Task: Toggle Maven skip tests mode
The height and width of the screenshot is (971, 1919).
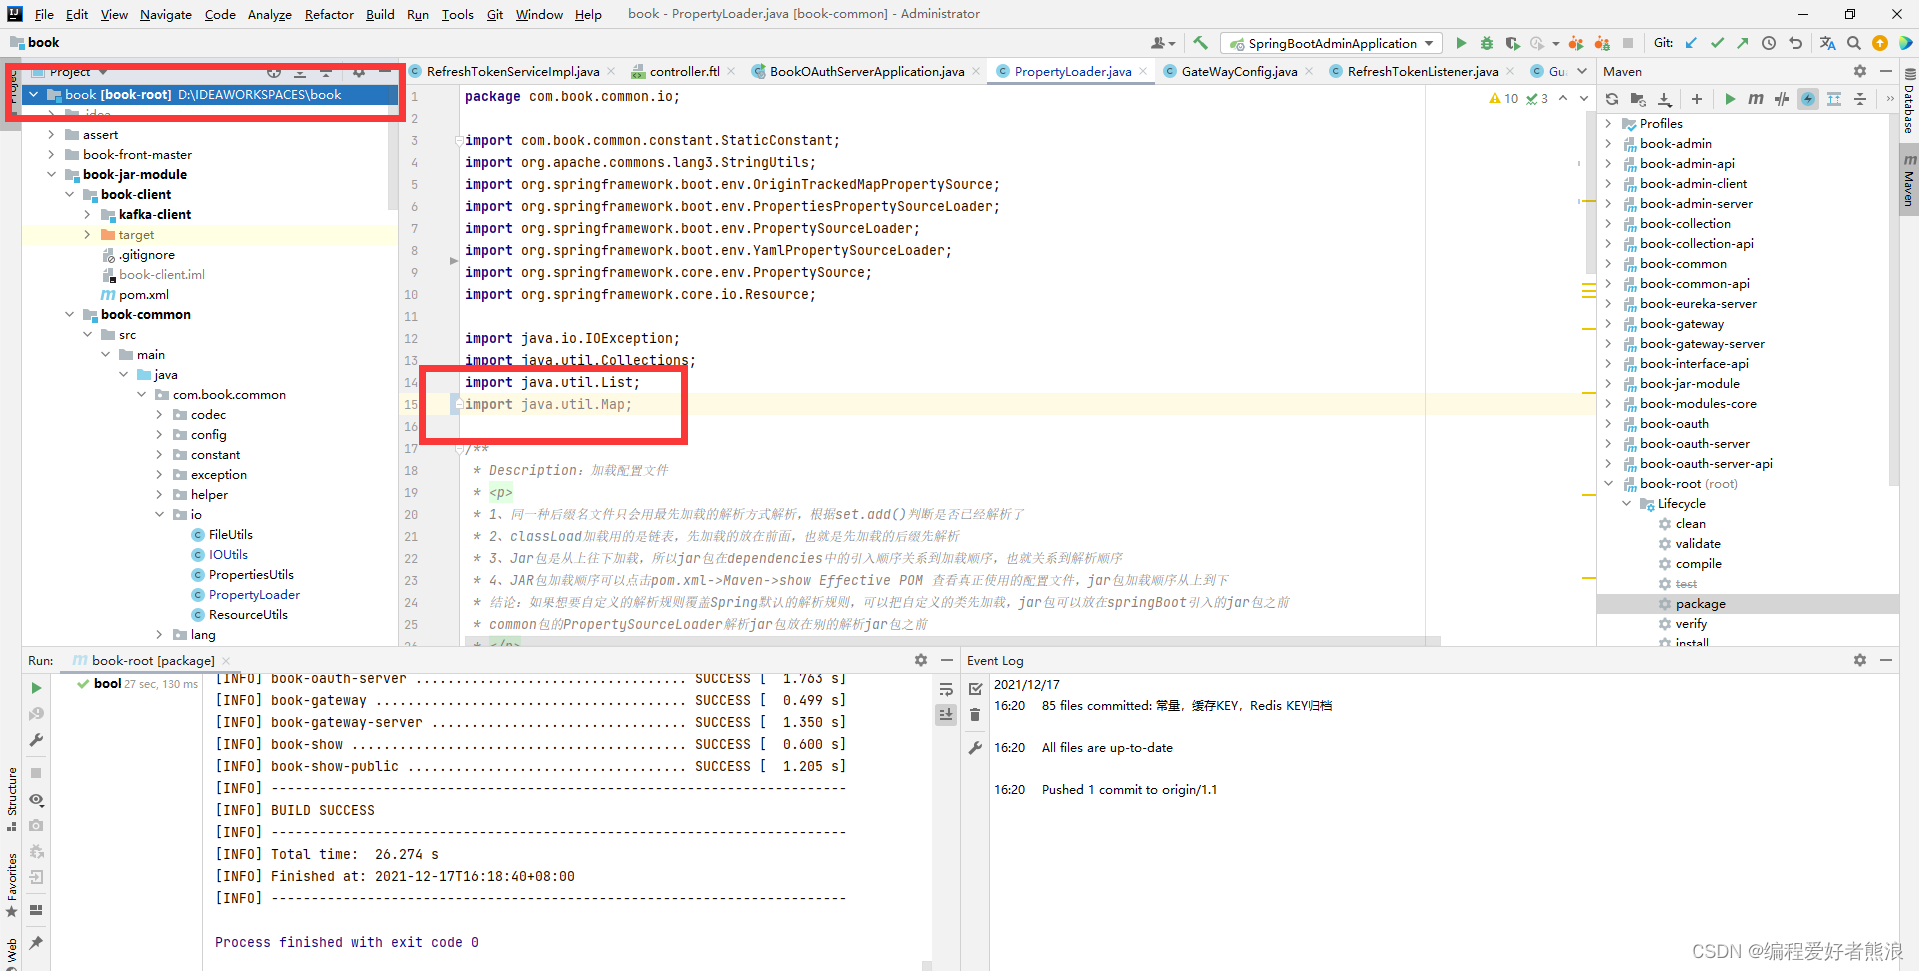Action: [x=1808, y=99]
